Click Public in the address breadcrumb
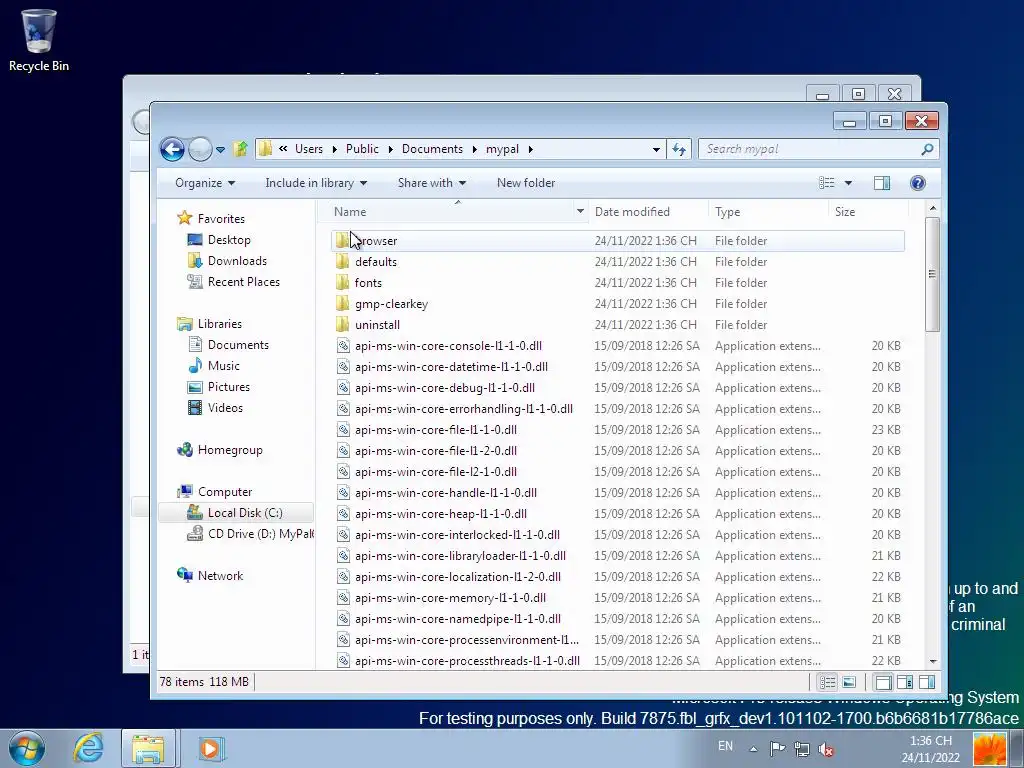The width and height of the screenshot is (1024, 768). (x=362, y=149)
